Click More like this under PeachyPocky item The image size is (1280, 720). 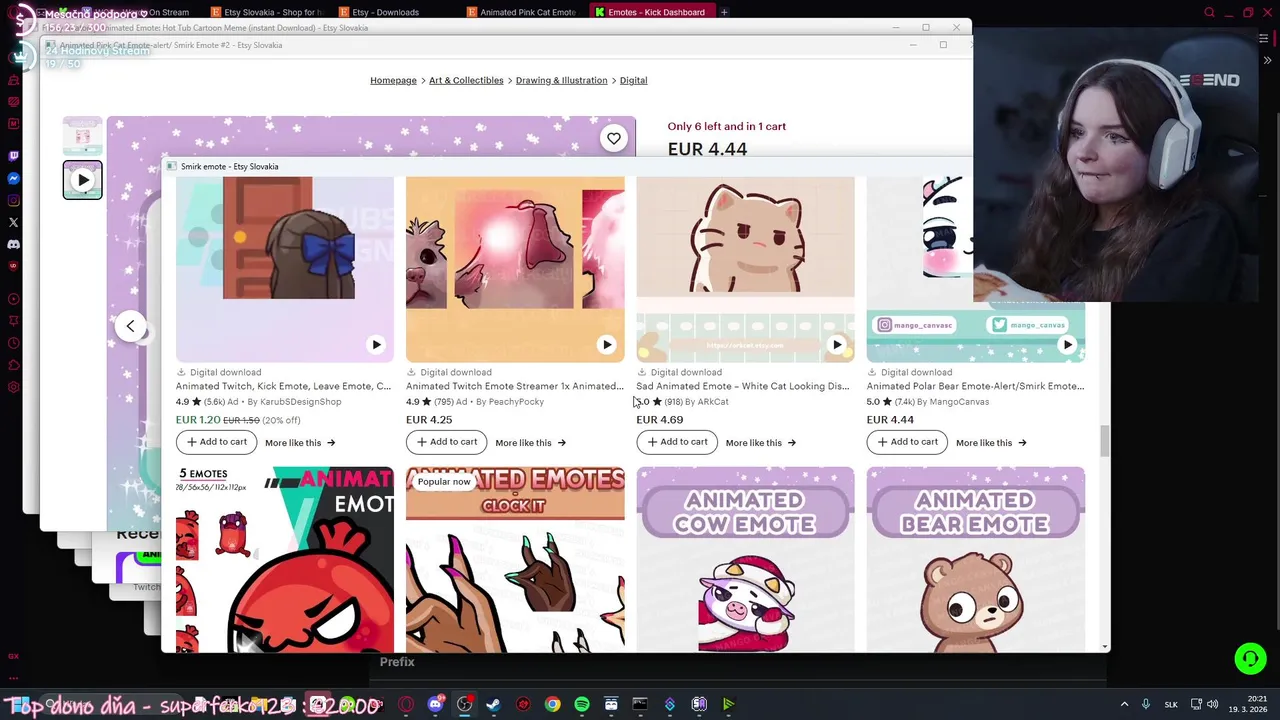click(530, 443)
